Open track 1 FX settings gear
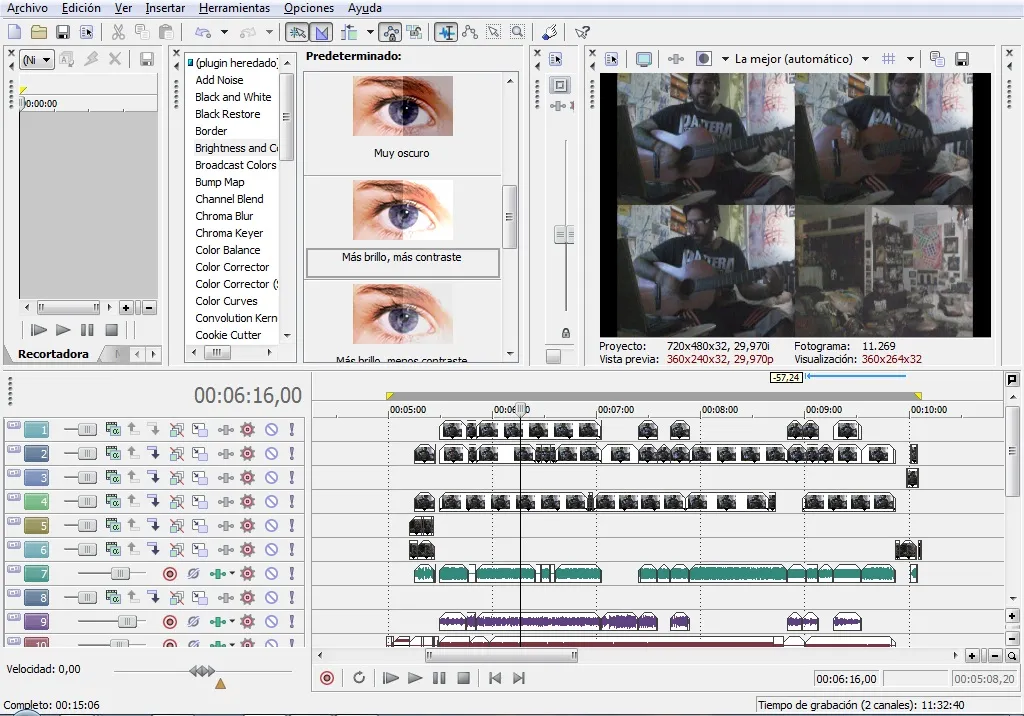The height and width of the screenshot is (716, 1024). [x=248, y=430]
